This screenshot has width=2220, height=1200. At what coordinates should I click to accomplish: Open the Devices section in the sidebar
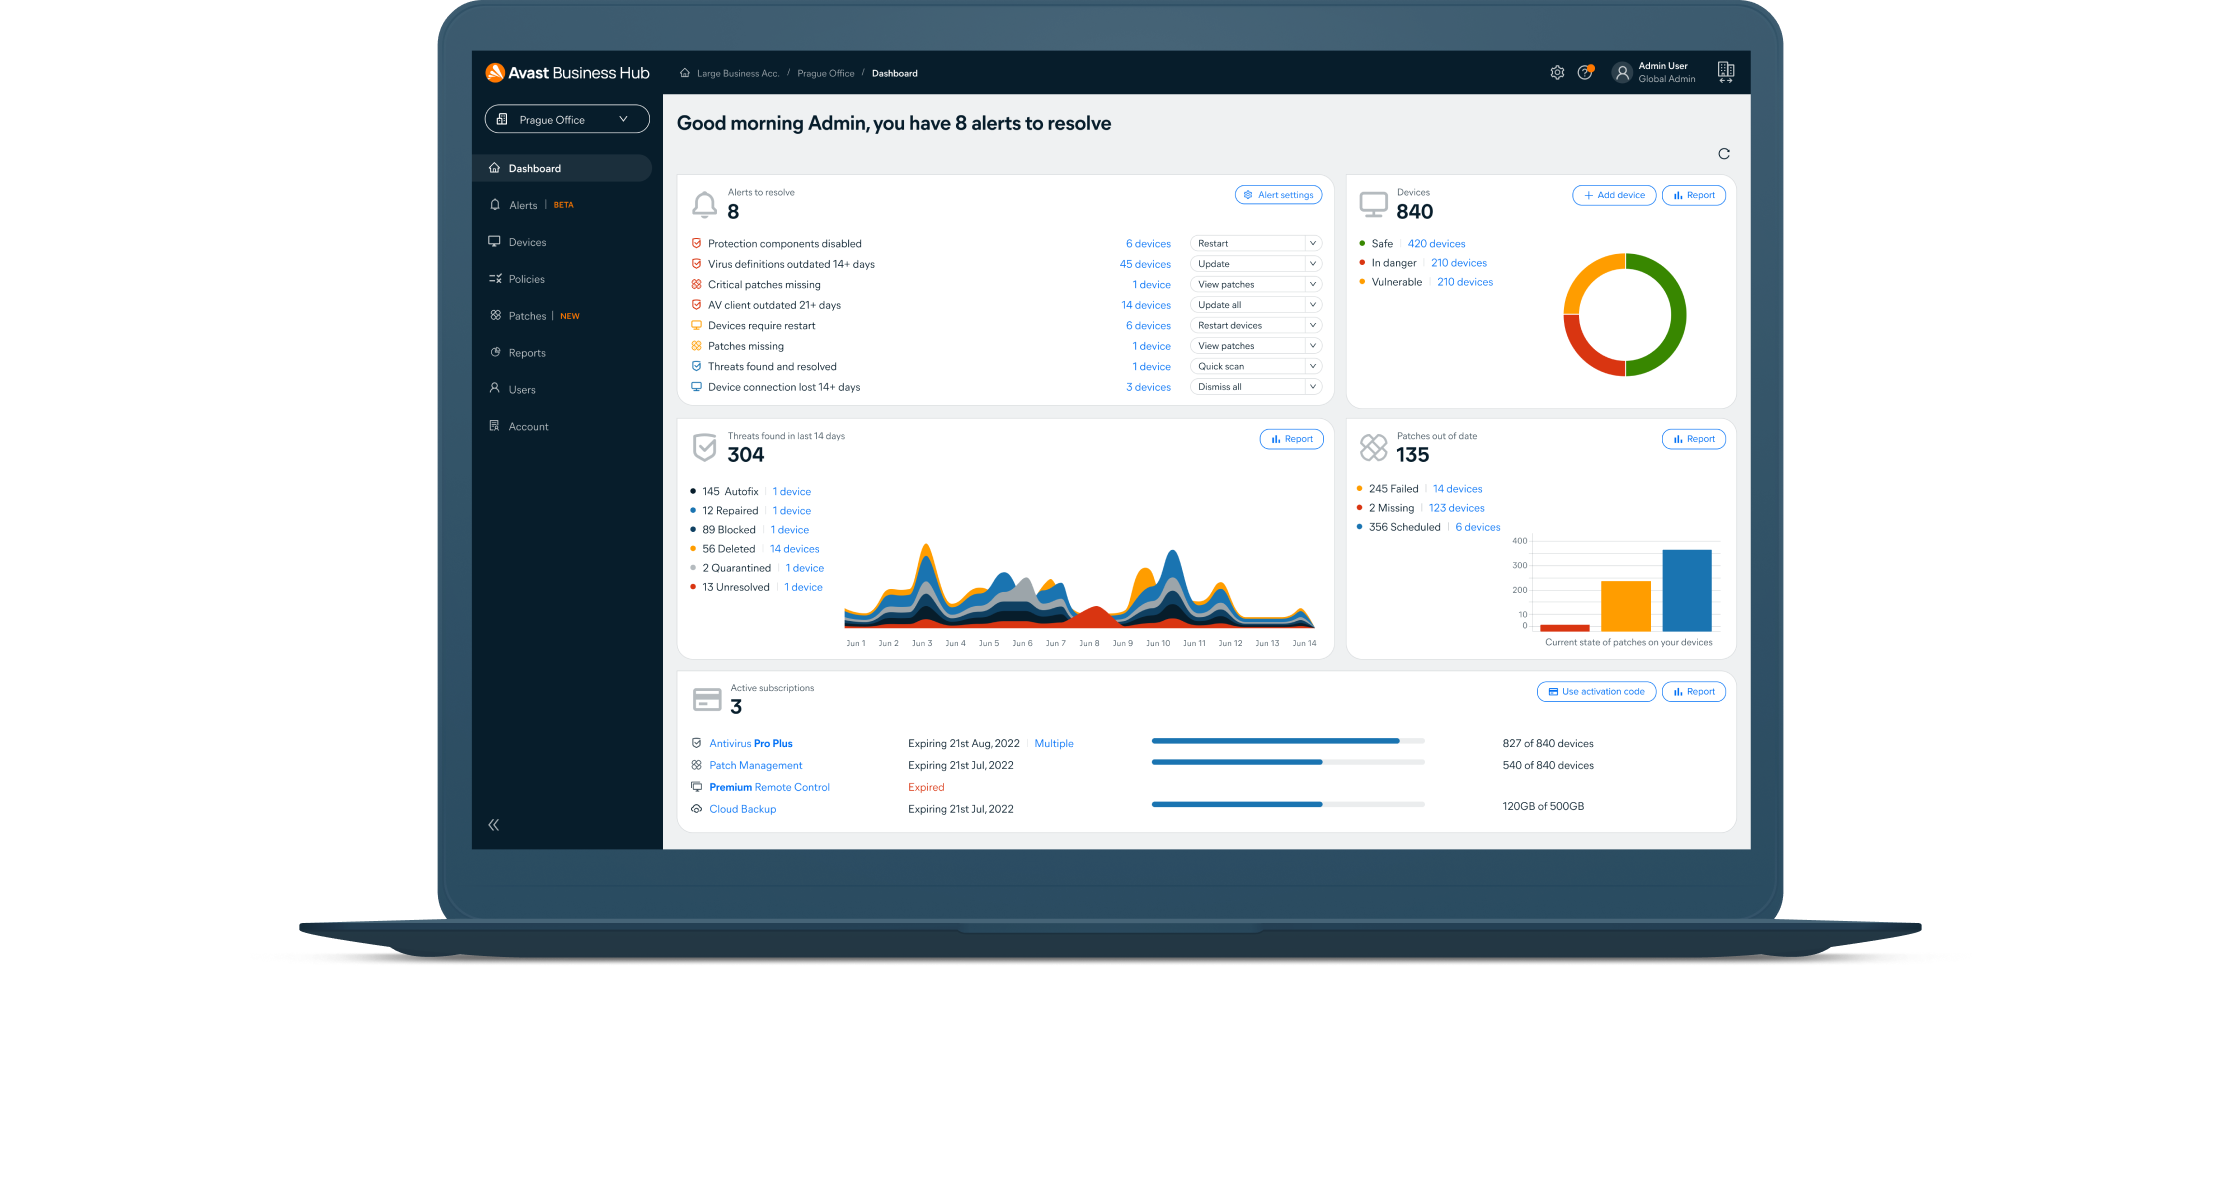click(x=527, y=241)
